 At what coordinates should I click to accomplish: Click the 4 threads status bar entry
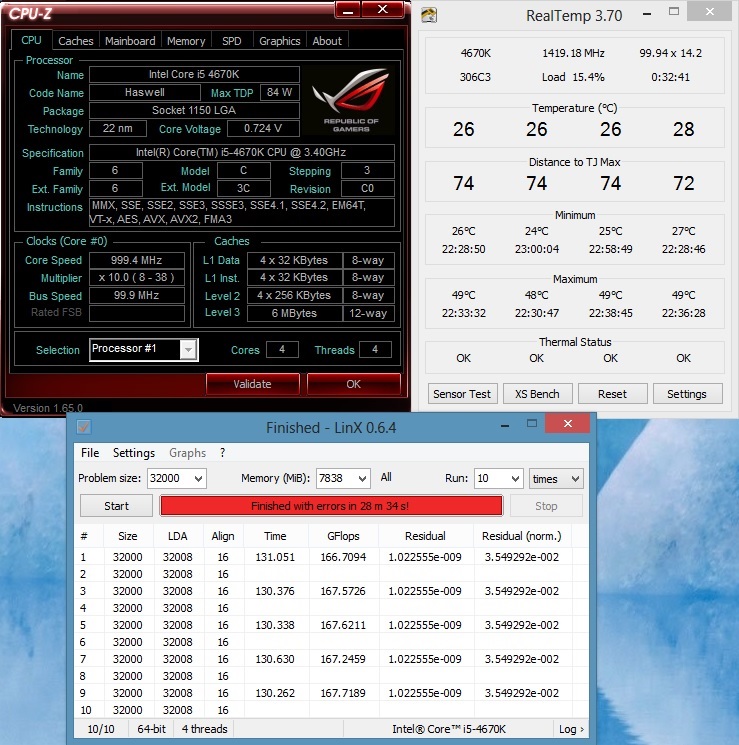204,729
